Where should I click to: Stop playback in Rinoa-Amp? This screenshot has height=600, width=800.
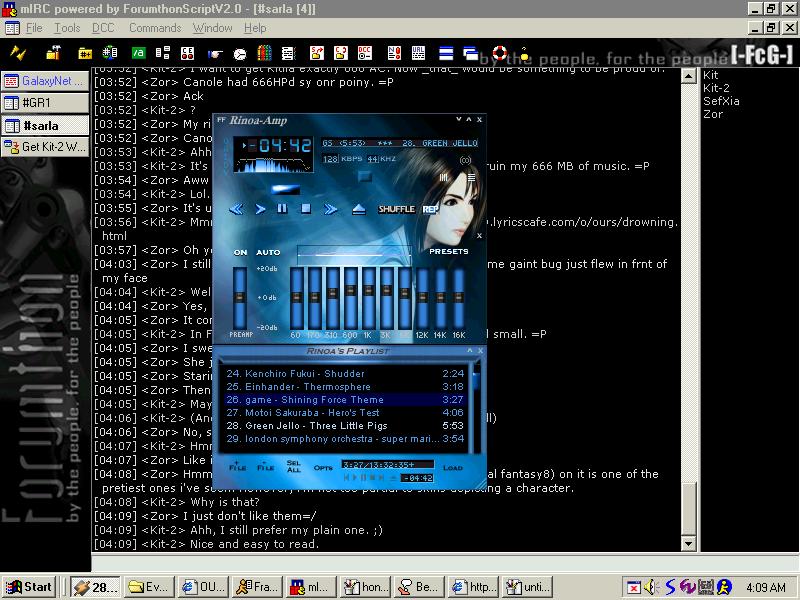(x=306, y=208)
